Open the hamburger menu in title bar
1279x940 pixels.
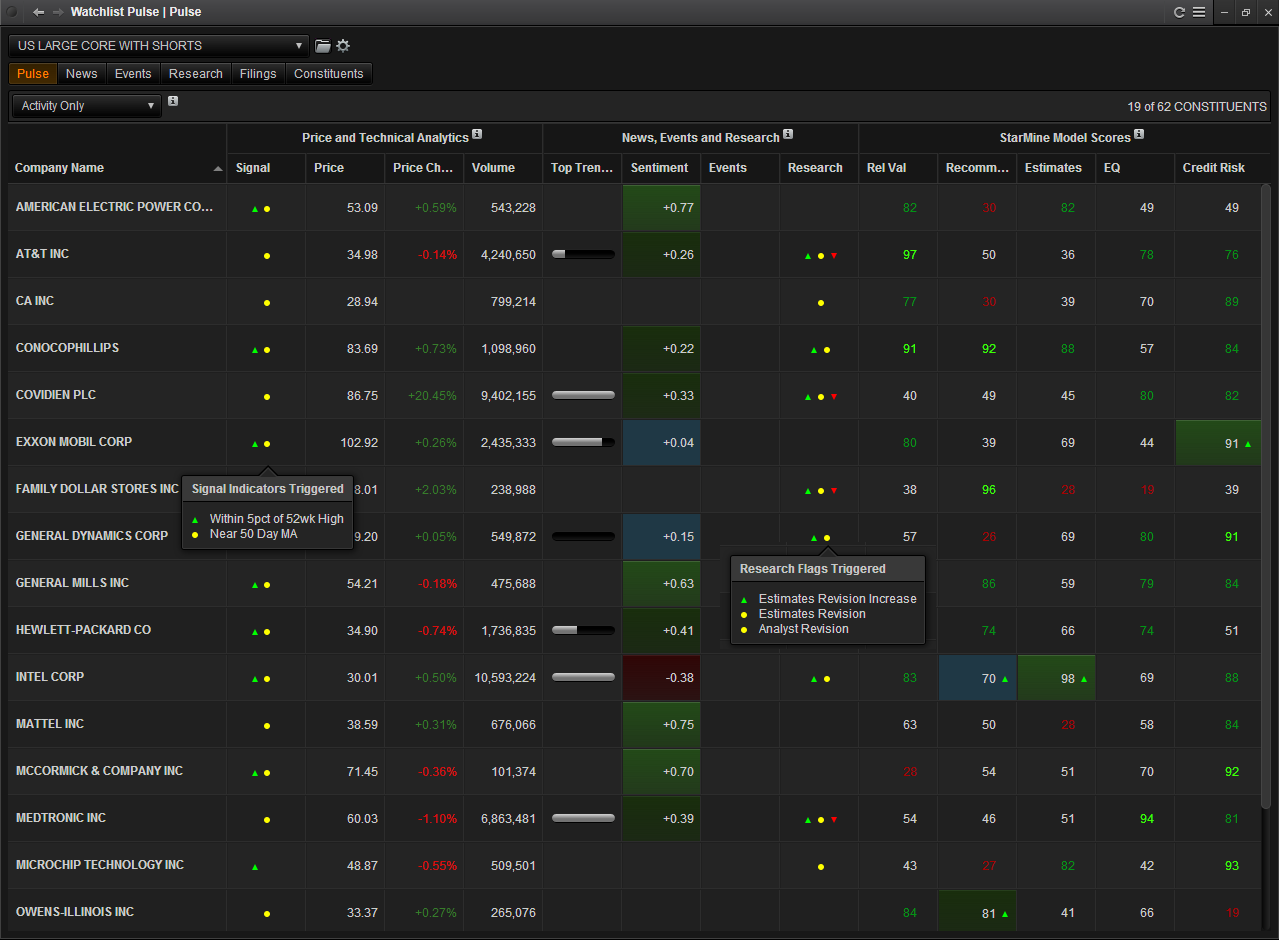coord(1198,12)
